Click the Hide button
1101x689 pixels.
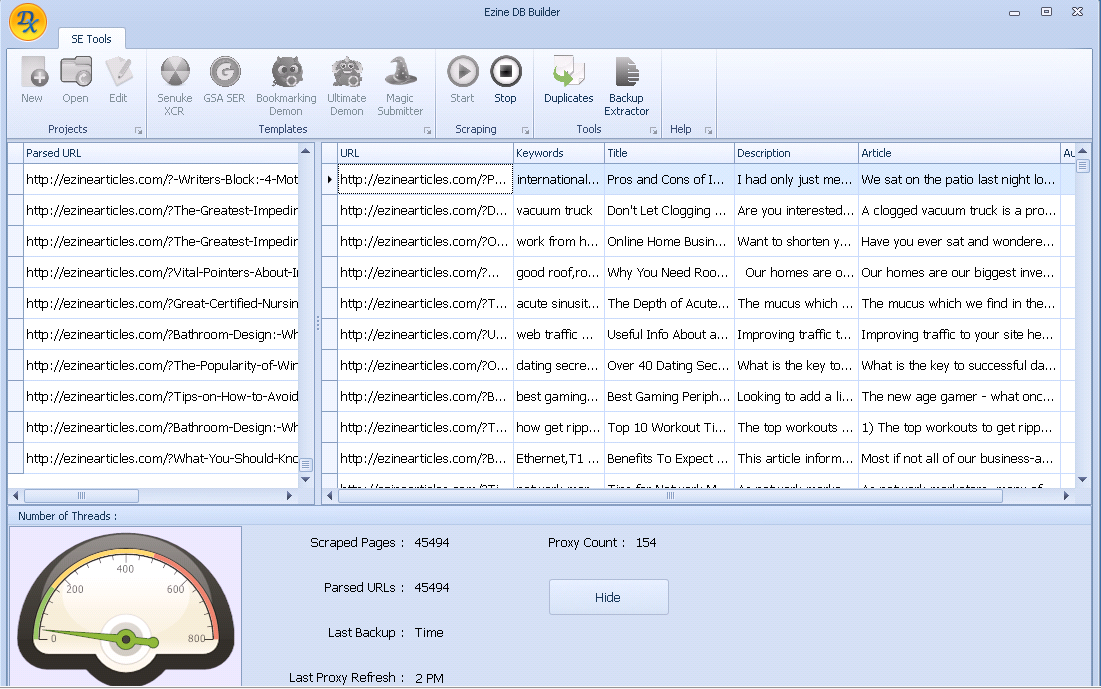click(x=608, y=597)
